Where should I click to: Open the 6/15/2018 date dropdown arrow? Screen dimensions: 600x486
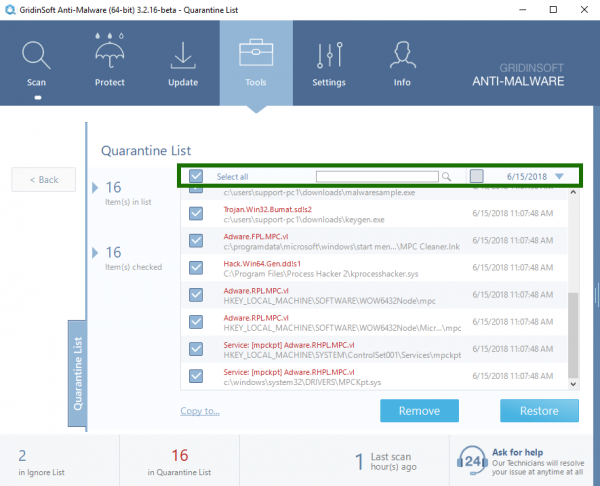point(559,176)
